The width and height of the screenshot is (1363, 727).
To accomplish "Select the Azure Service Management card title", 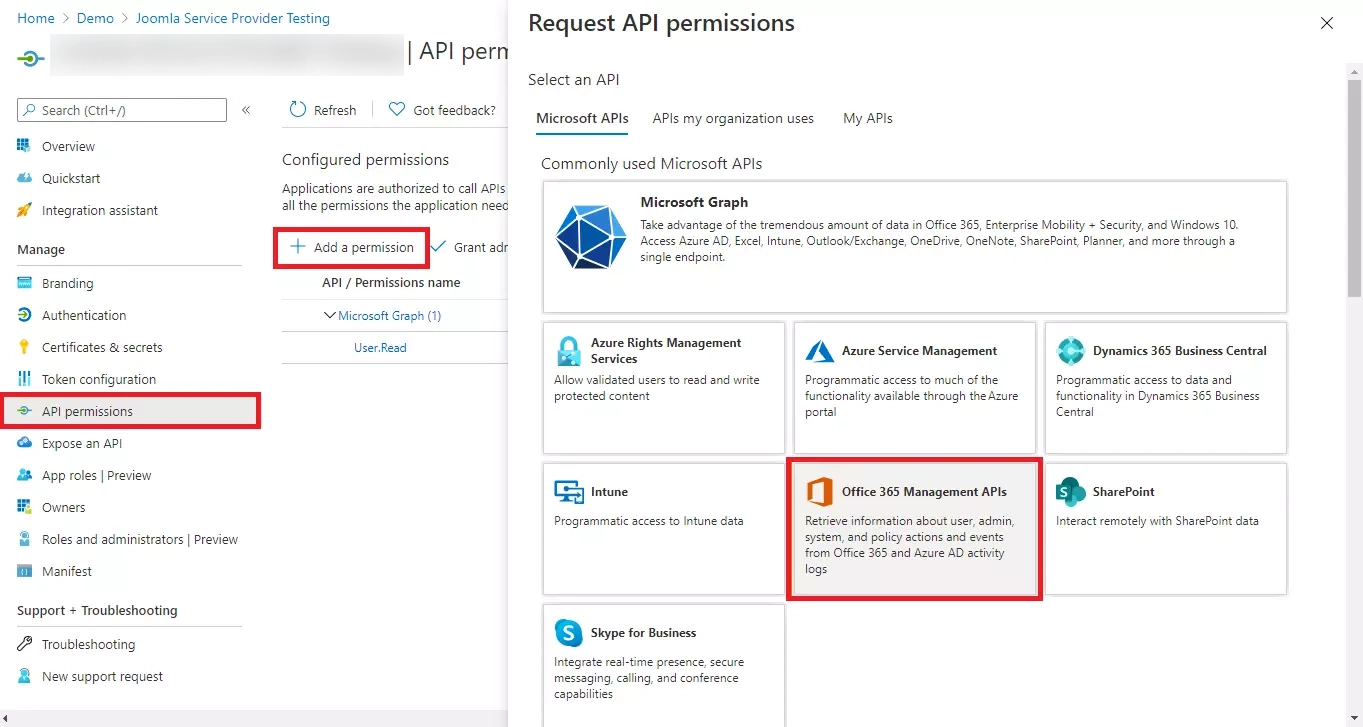I will 919,351.
